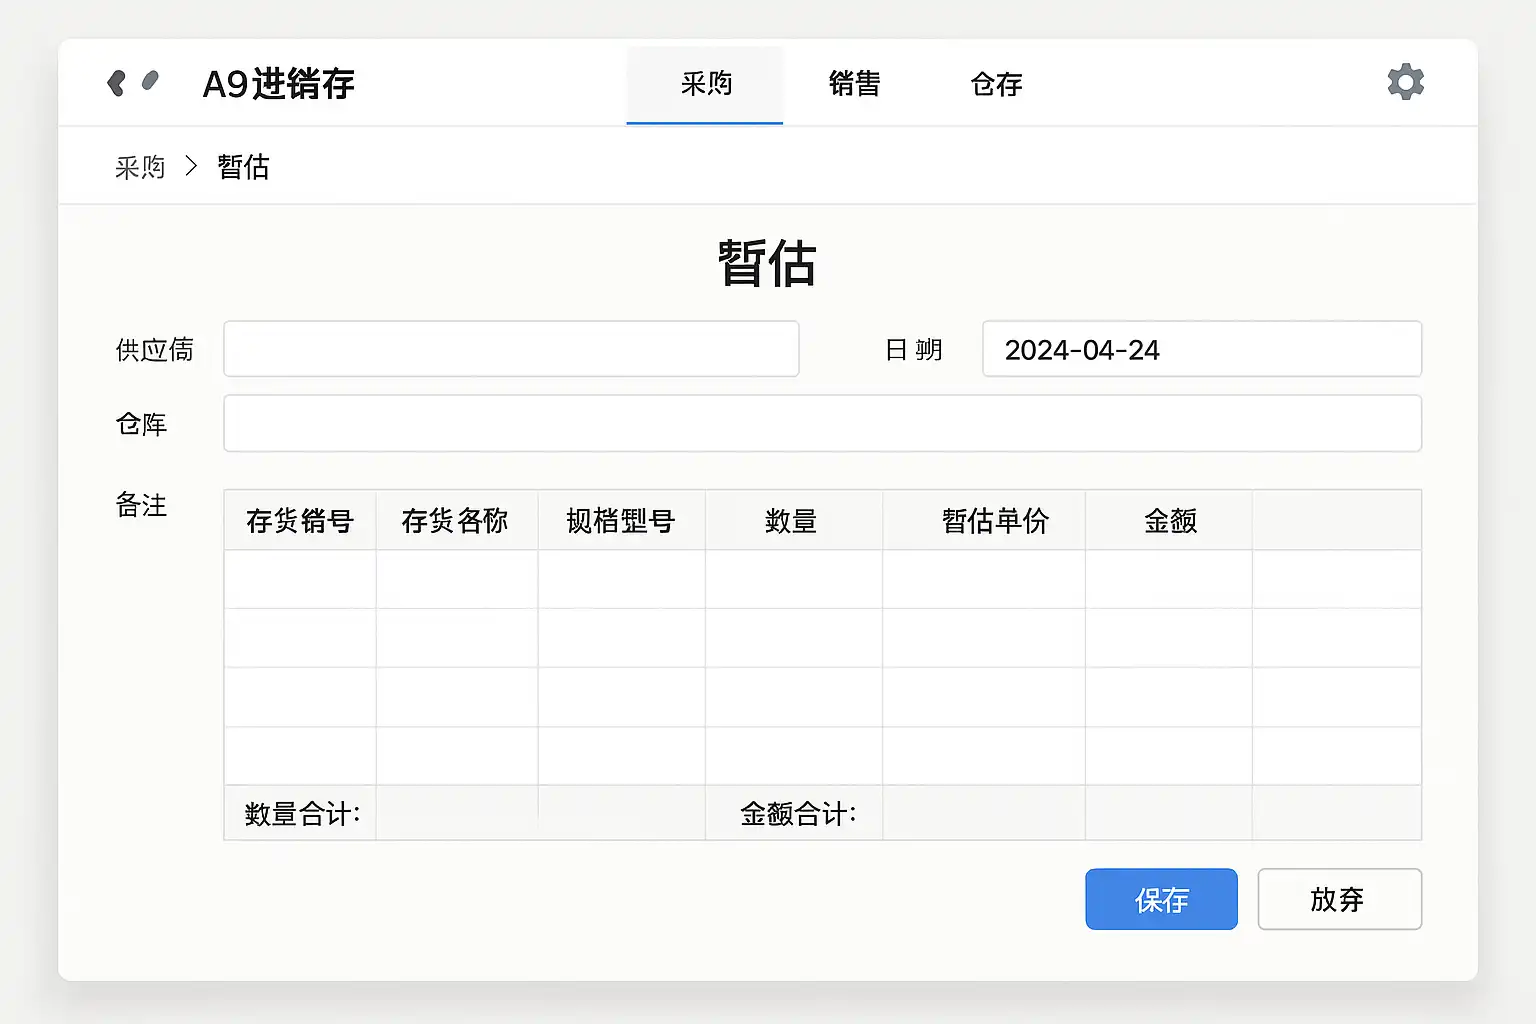Focus the 仓库 input field
The image size is (1536, 1024).
click(822, 423)
